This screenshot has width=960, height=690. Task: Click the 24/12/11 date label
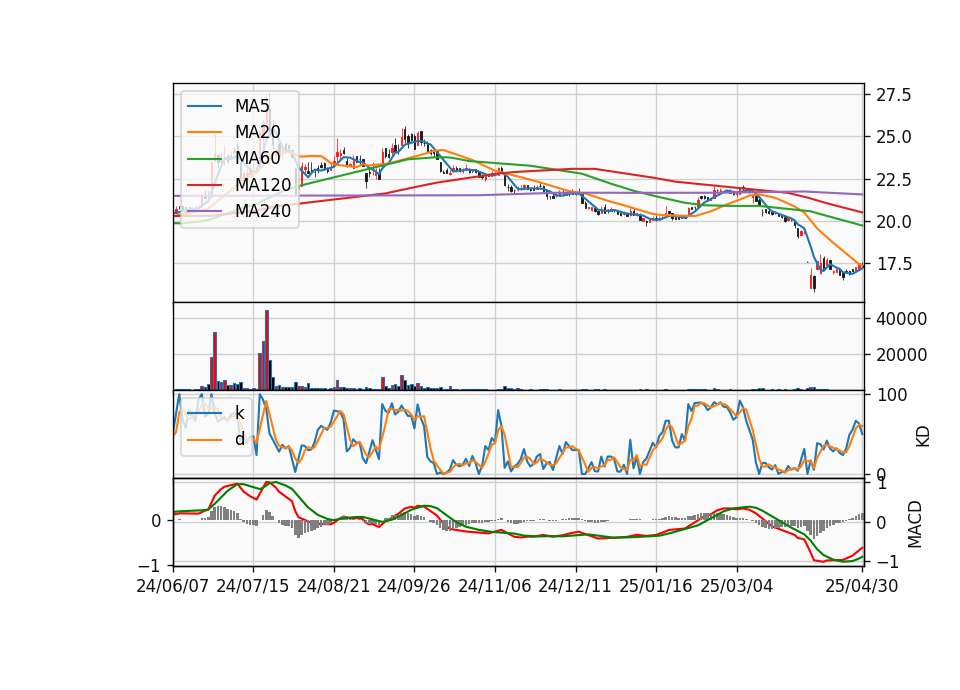(x=575, y=587)
